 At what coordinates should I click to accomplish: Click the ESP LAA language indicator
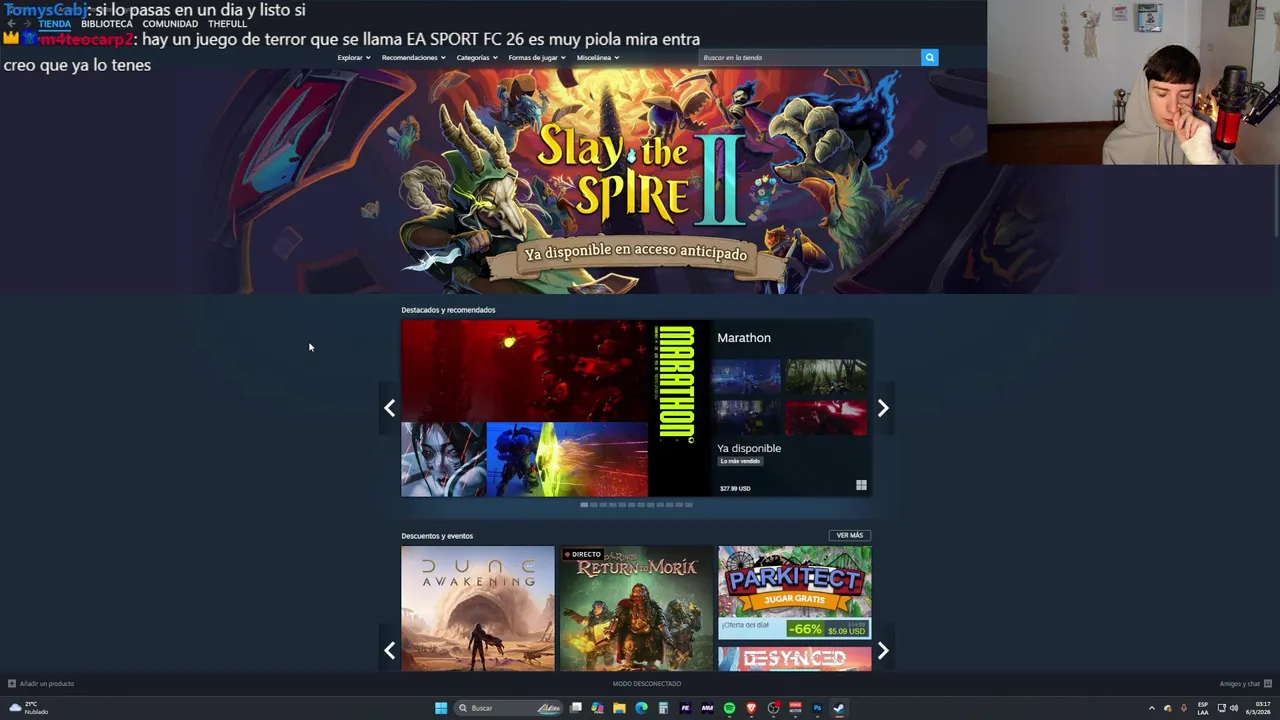coord(1203,708)
